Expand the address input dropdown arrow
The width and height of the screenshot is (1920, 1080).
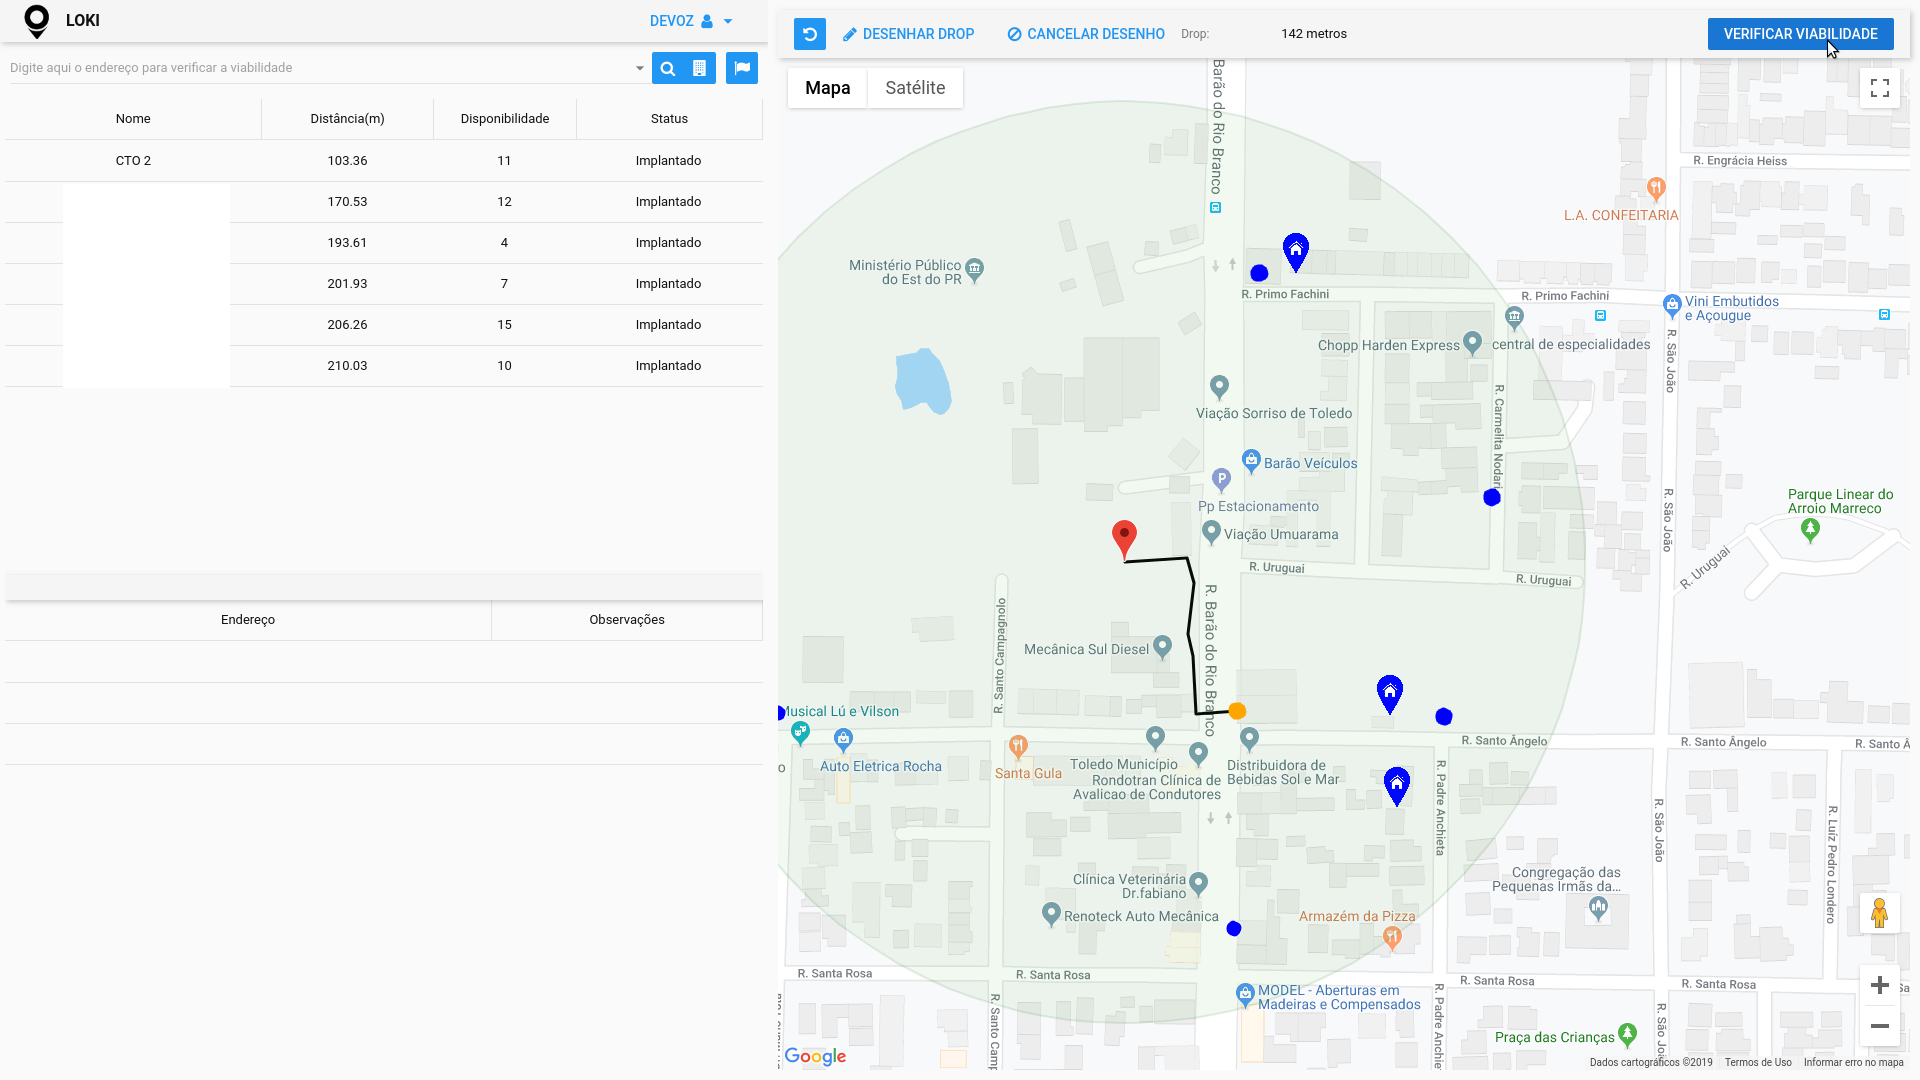click(x=640, y=68)
